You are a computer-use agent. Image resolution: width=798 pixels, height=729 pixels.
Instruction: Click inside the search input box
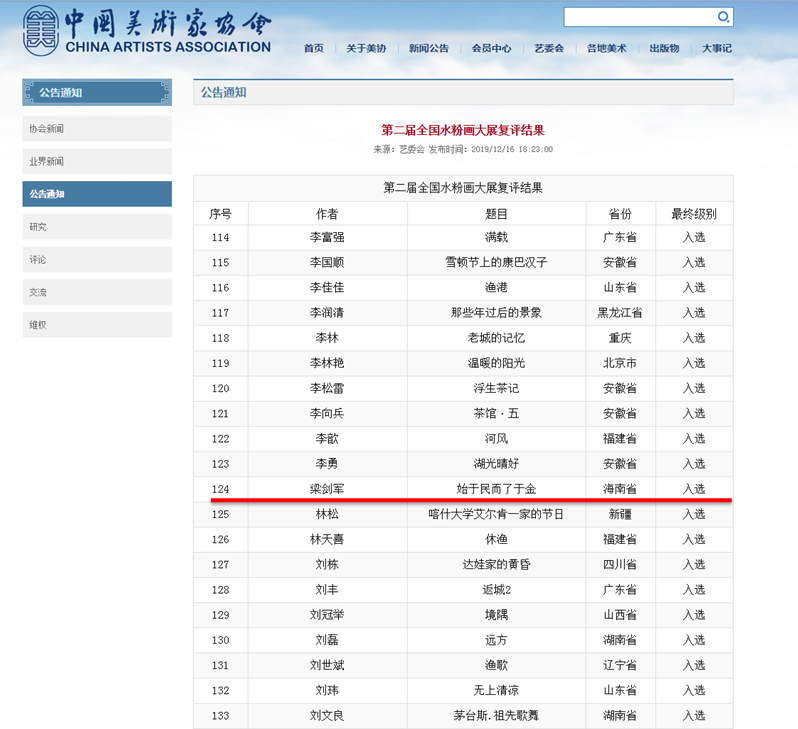tap(640, 17)
